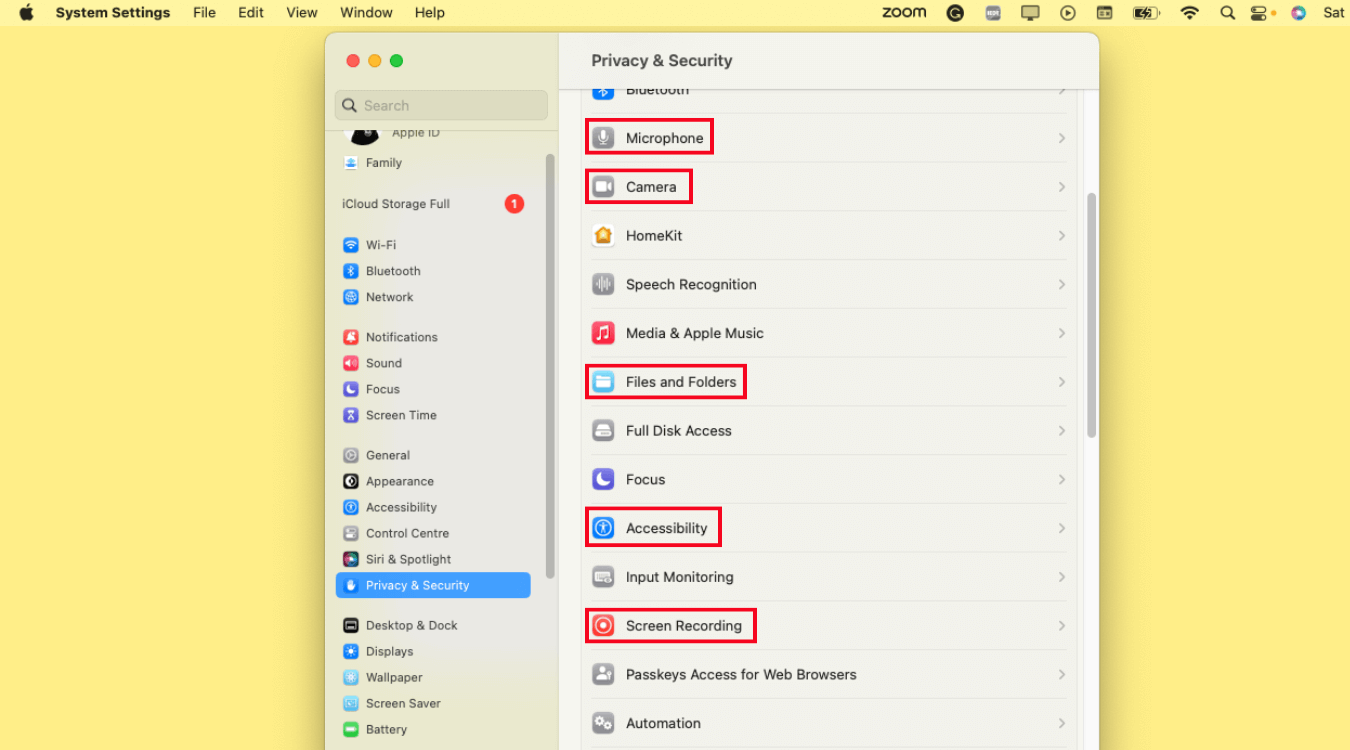Open Media & Apple Music text label
Viewport: 1350px width, 750px height.
tap(695, 333)
